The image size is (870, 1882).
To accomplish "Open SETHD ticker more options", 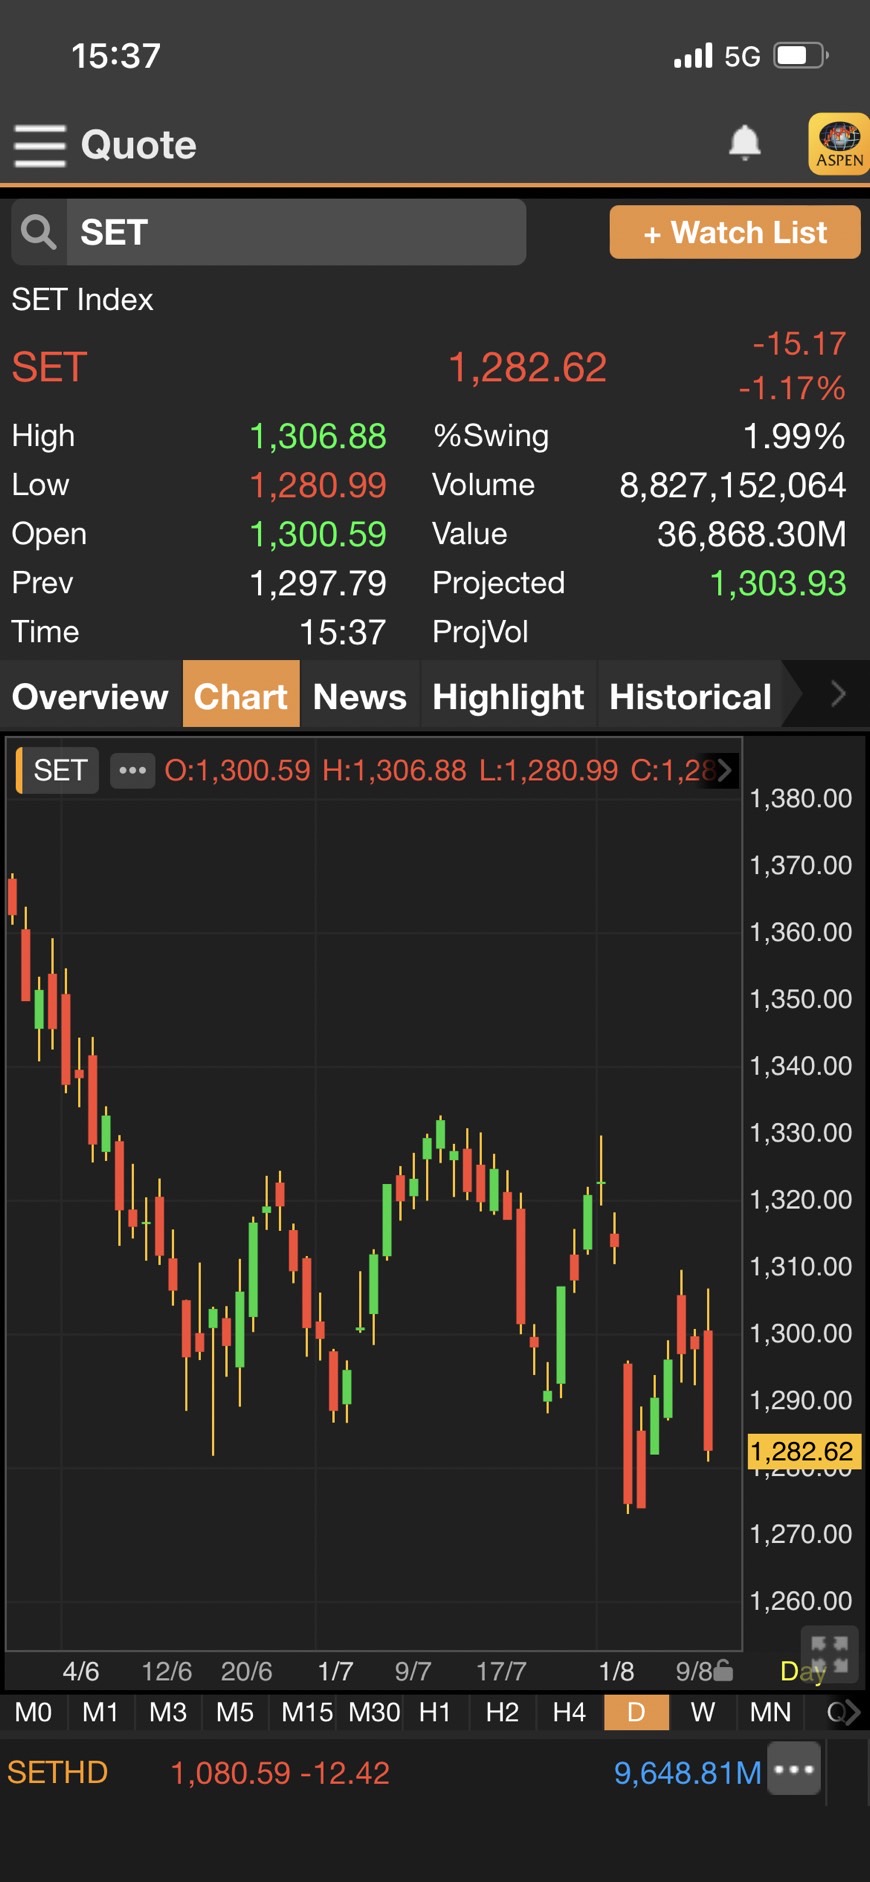I will coord(794,1769).
